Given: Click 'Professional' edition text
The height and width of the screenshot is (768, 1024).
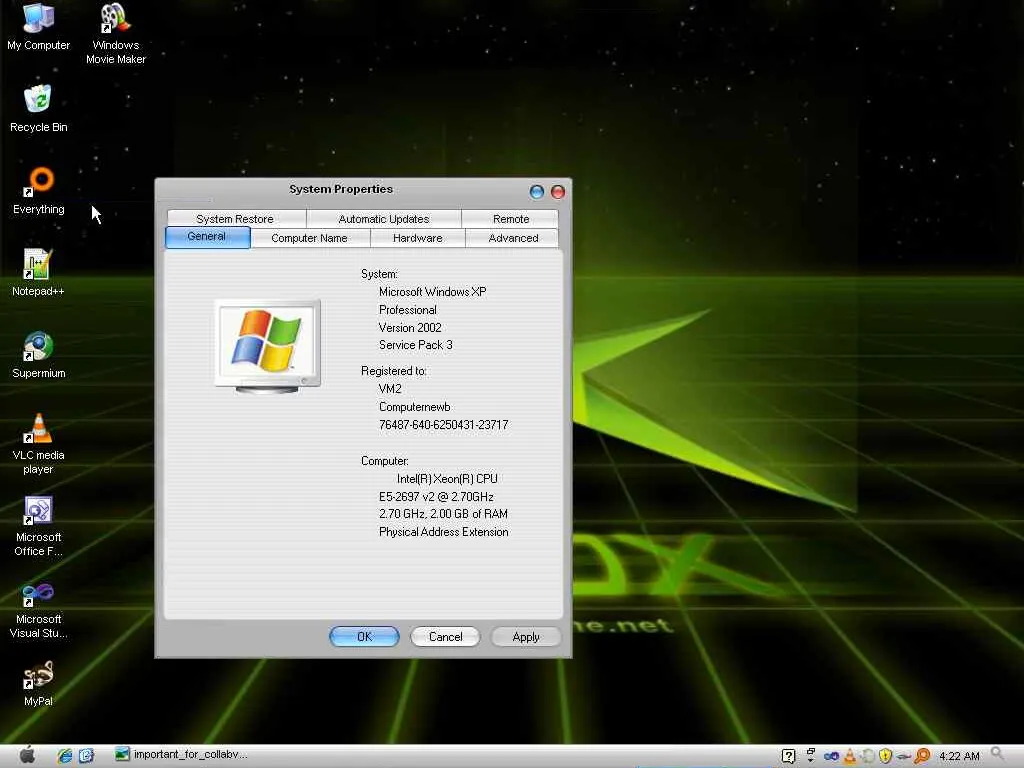Looking at the screenshot, I should pos(408,310).
